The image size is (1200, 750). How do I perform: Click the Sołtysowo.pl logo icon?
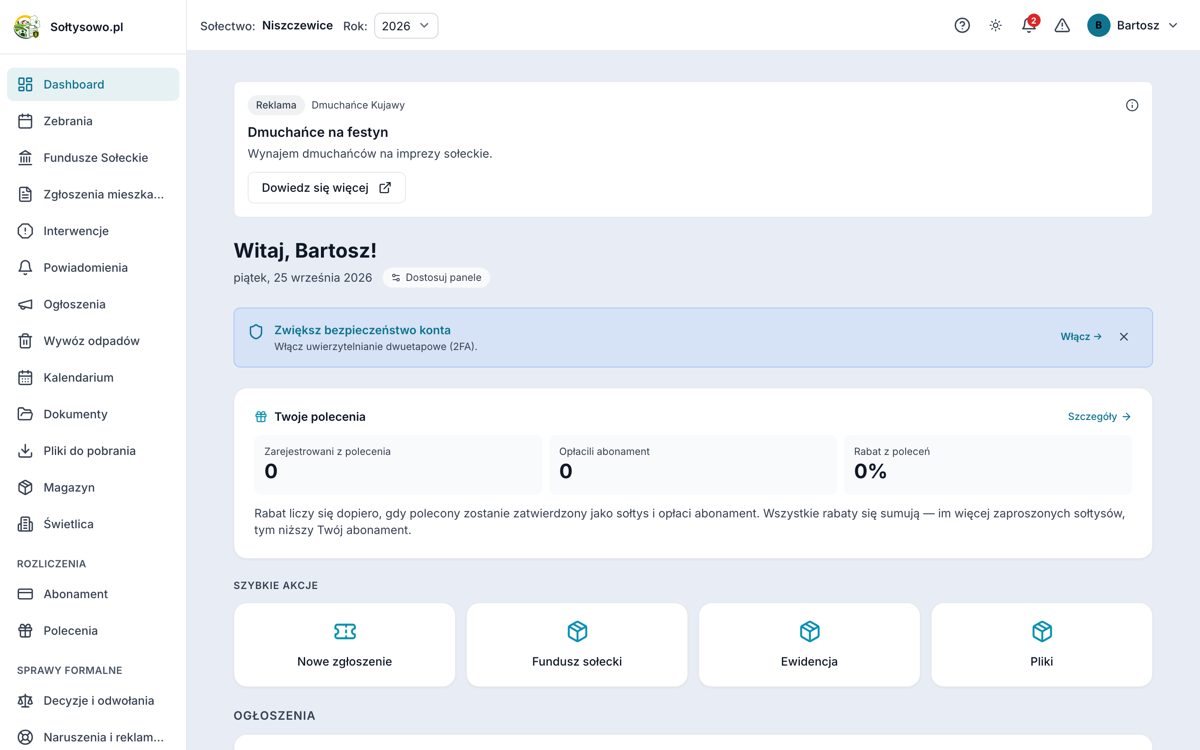click(27, 27)
